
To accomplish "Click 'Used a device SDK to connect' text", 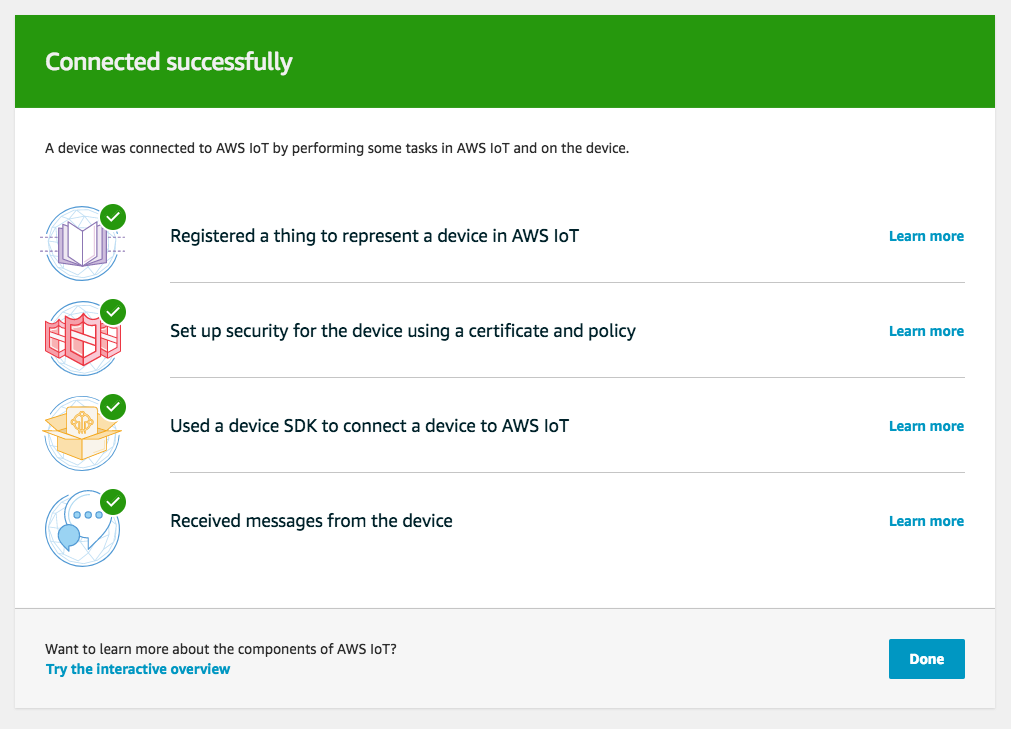I will (x=369, y=426).
